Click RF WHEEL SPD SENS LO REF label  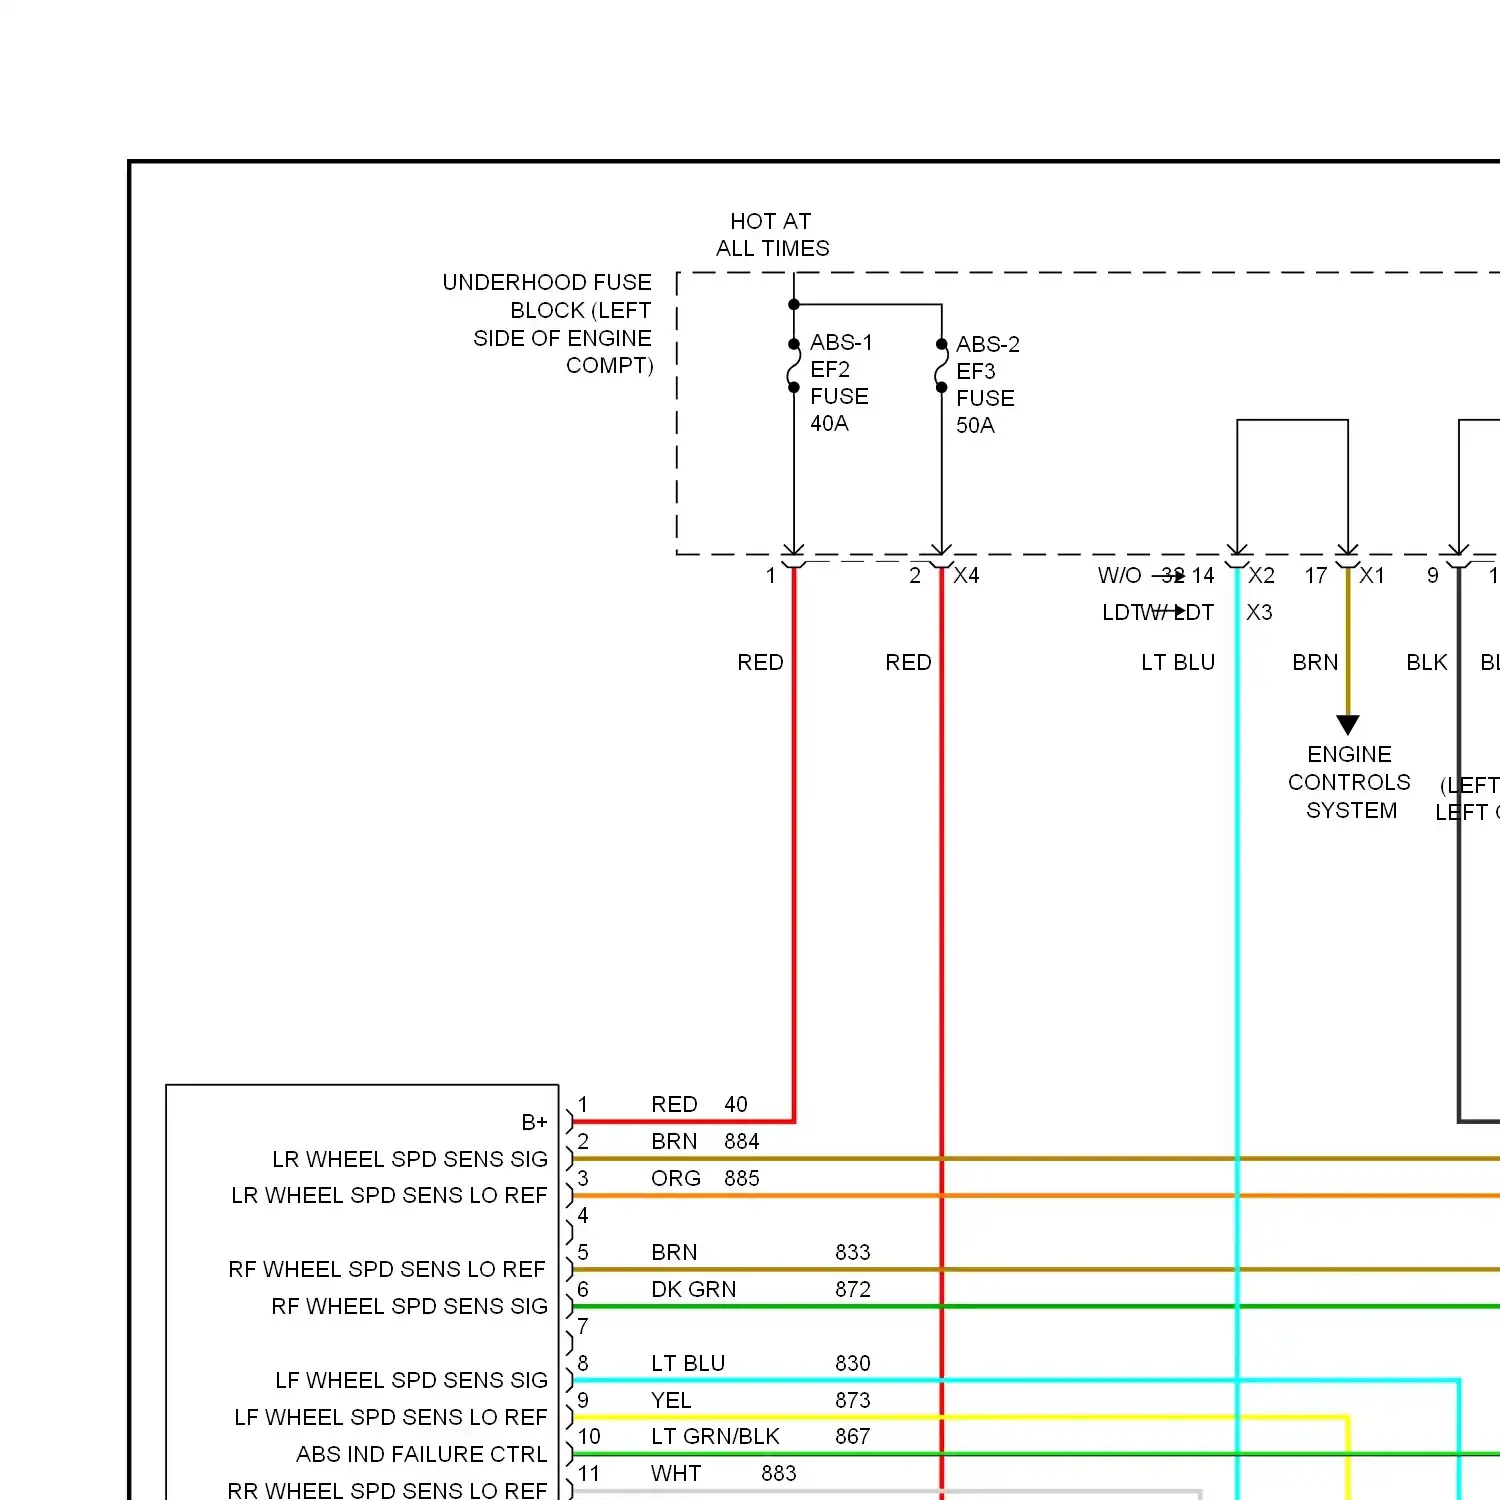[387, 1270]
